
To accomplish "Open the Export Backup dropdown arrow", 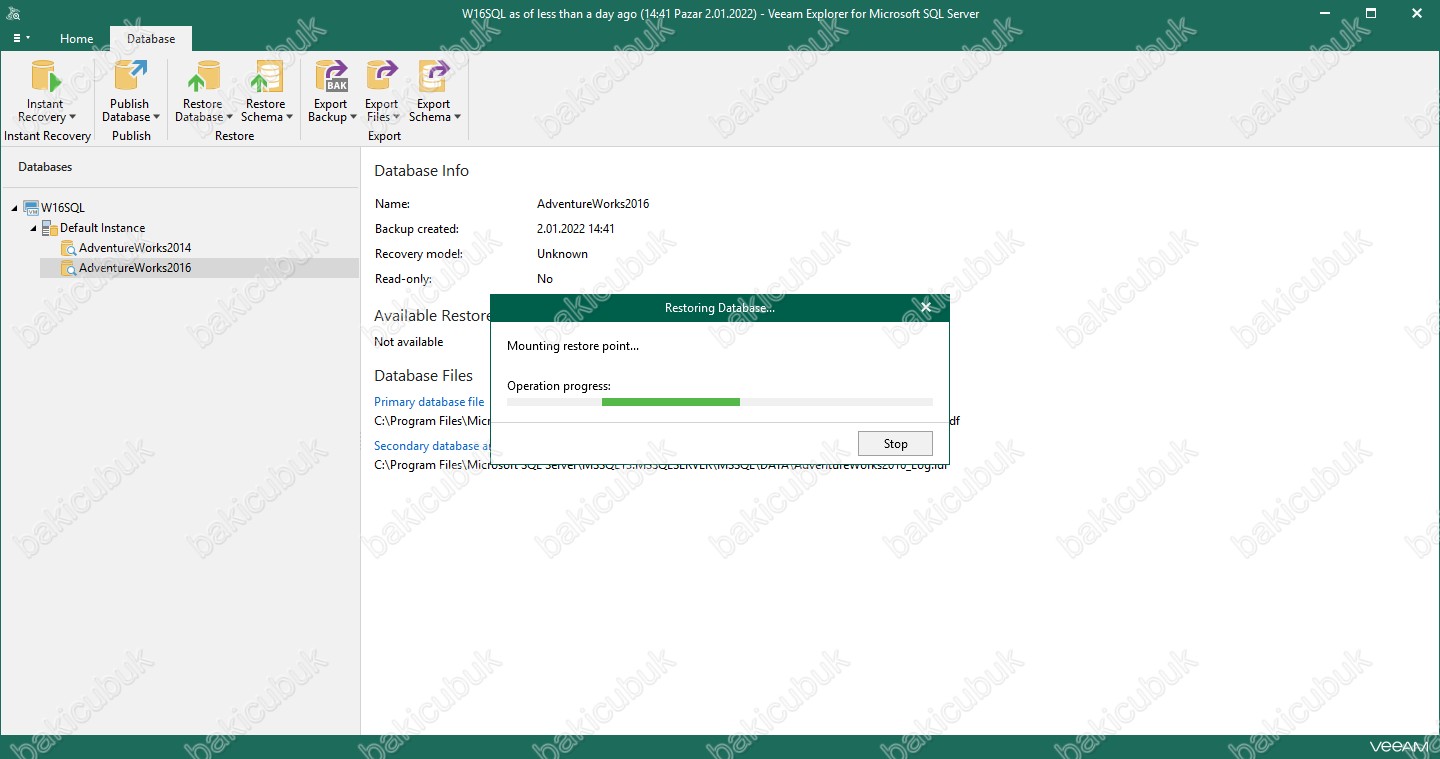I will [x=353, y=118].
